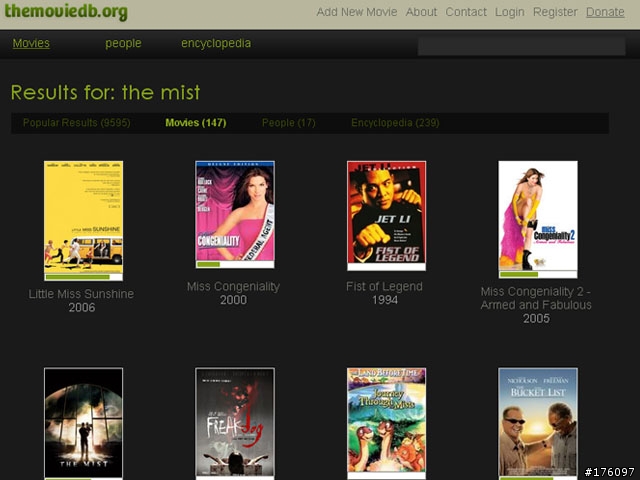Click the year 2005 under Miss Congeniality 2

click(536, 318)
